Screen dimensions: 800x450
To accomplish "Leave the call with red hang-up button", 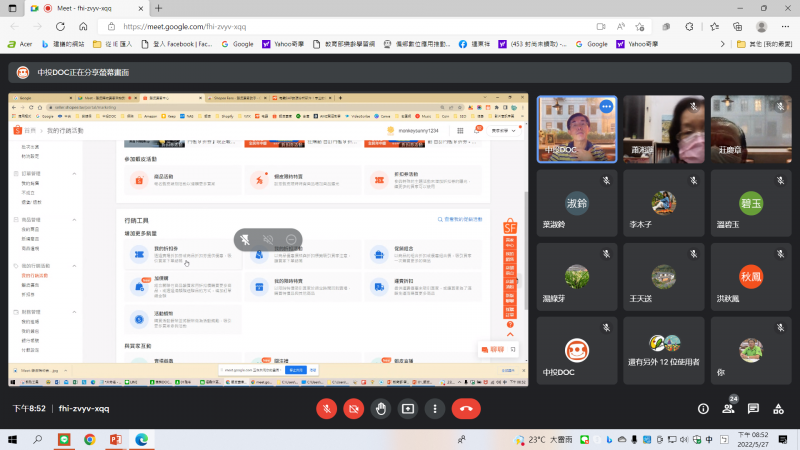I will point(466,409).
